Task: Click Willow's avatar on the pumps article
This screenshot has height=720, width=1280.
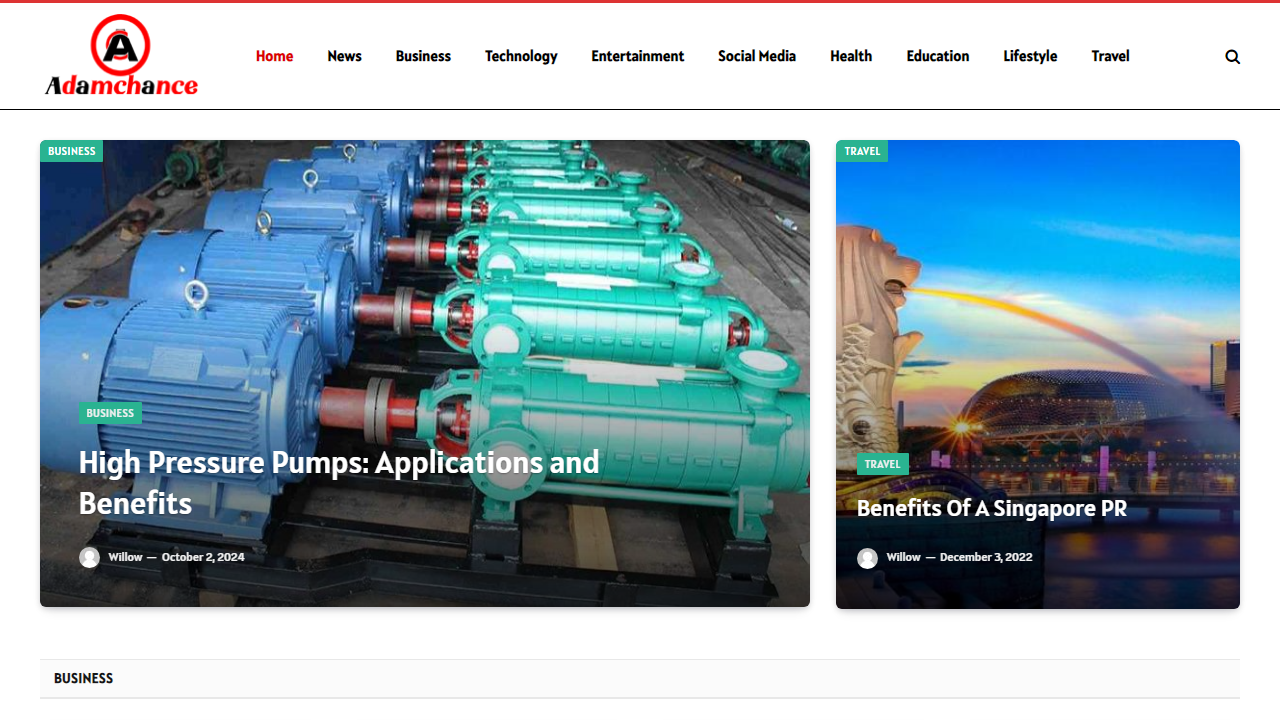Action: [90, 557]
